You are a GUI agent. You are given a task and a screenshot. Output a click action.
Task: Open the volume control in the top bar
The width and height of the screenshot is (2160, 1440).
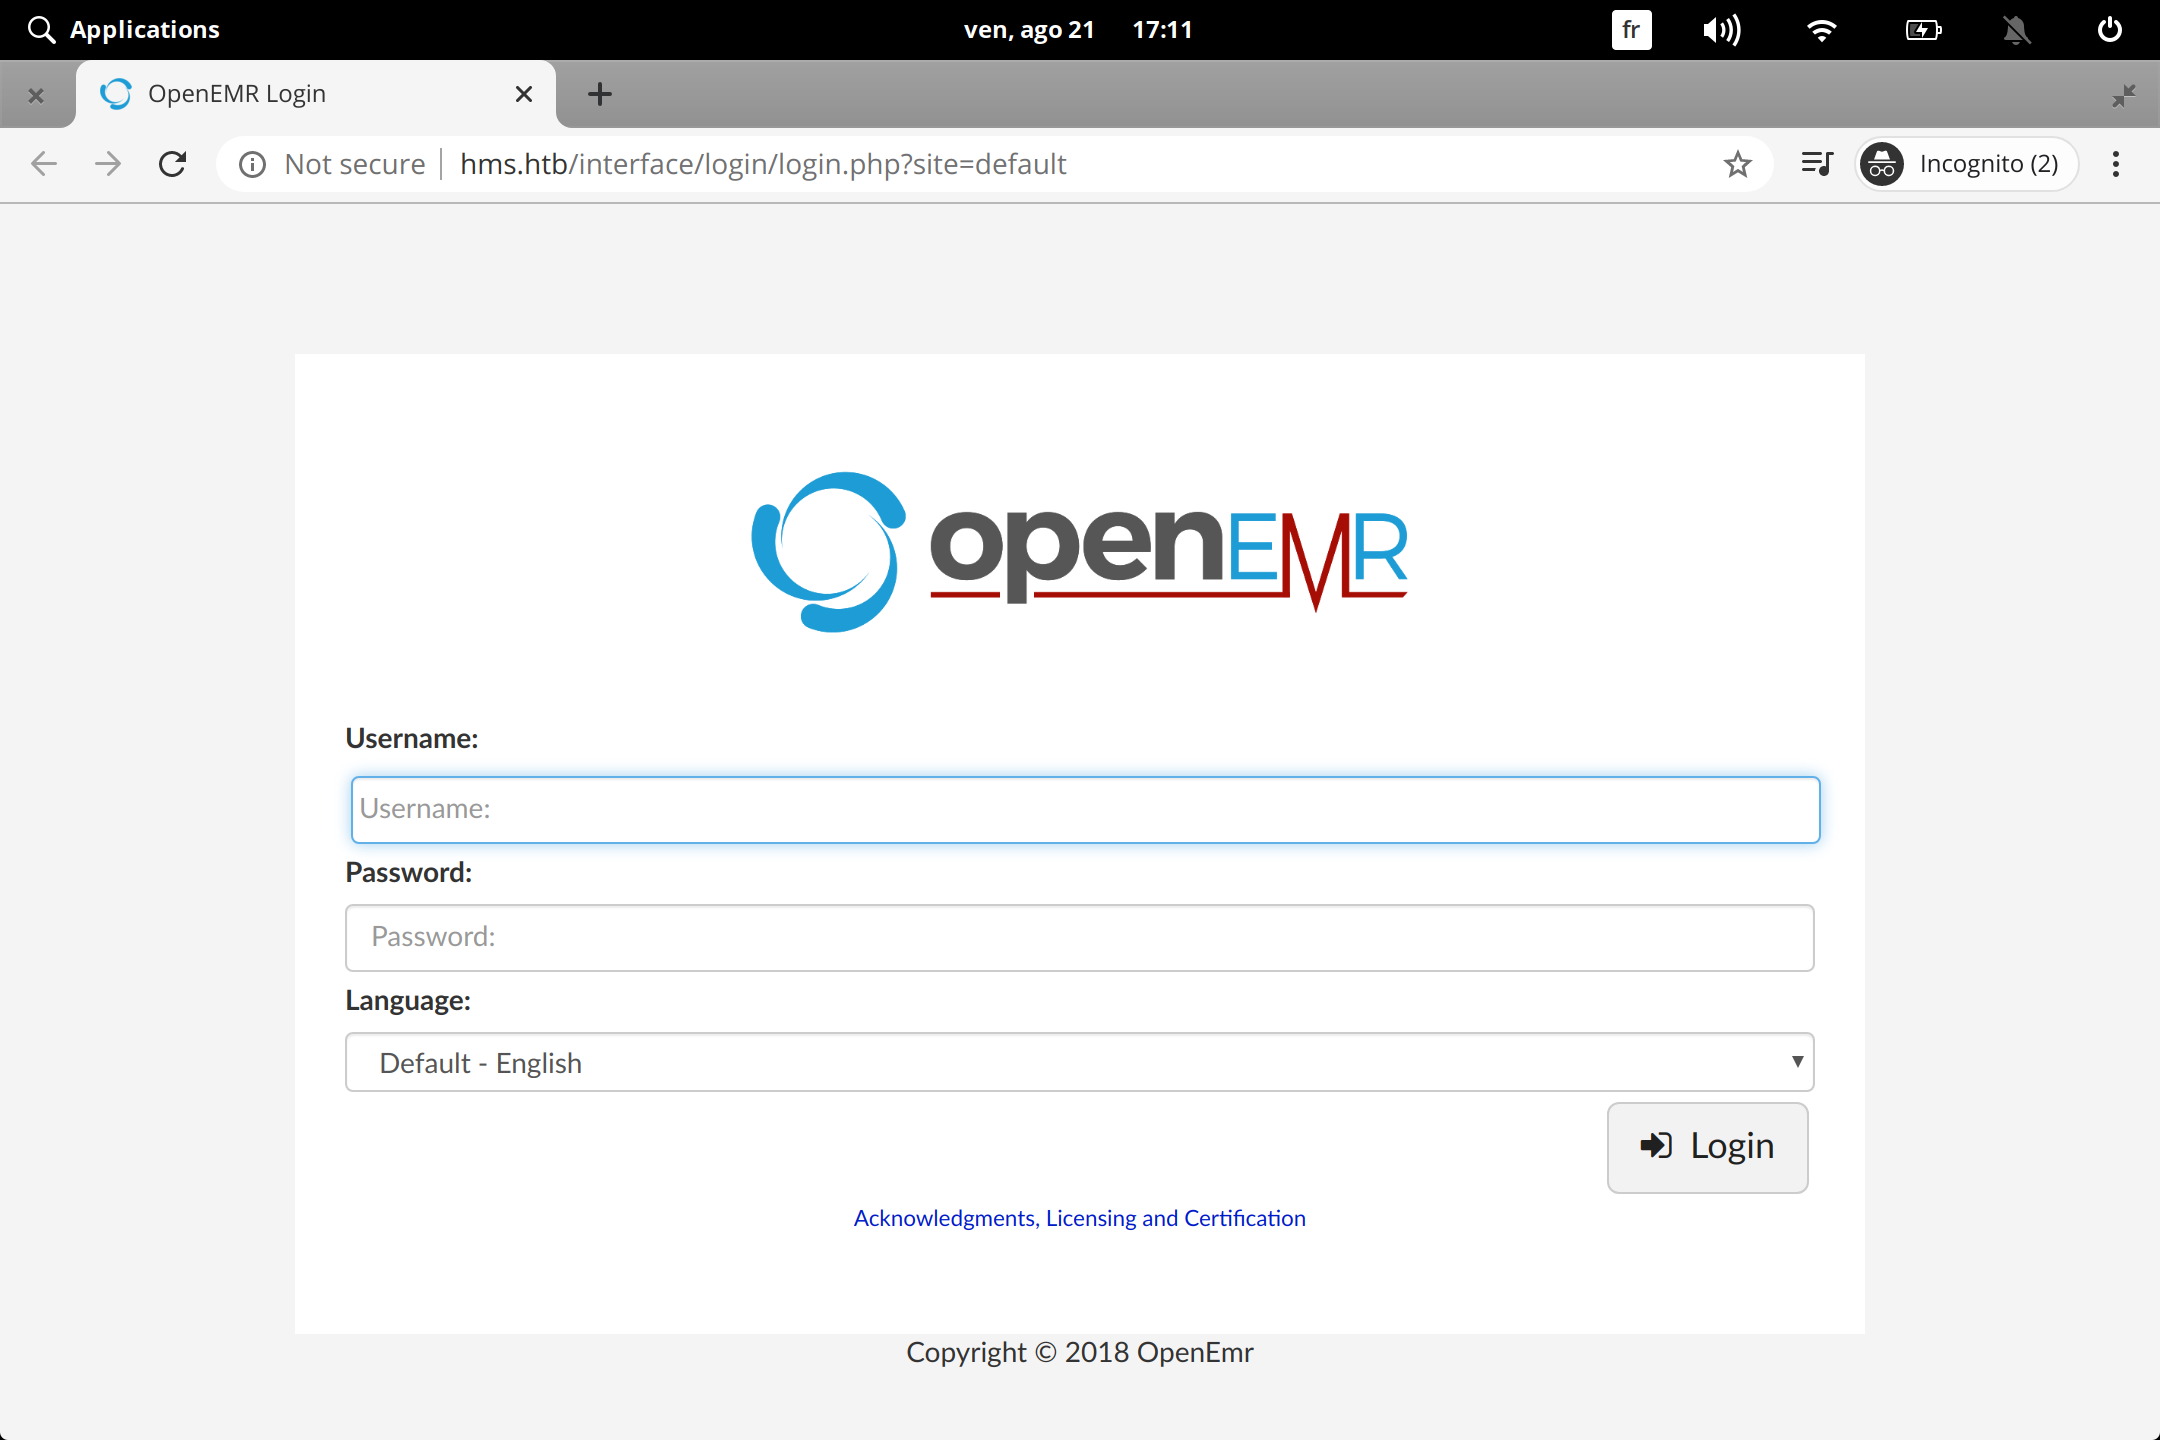[x=1721, y=30]
